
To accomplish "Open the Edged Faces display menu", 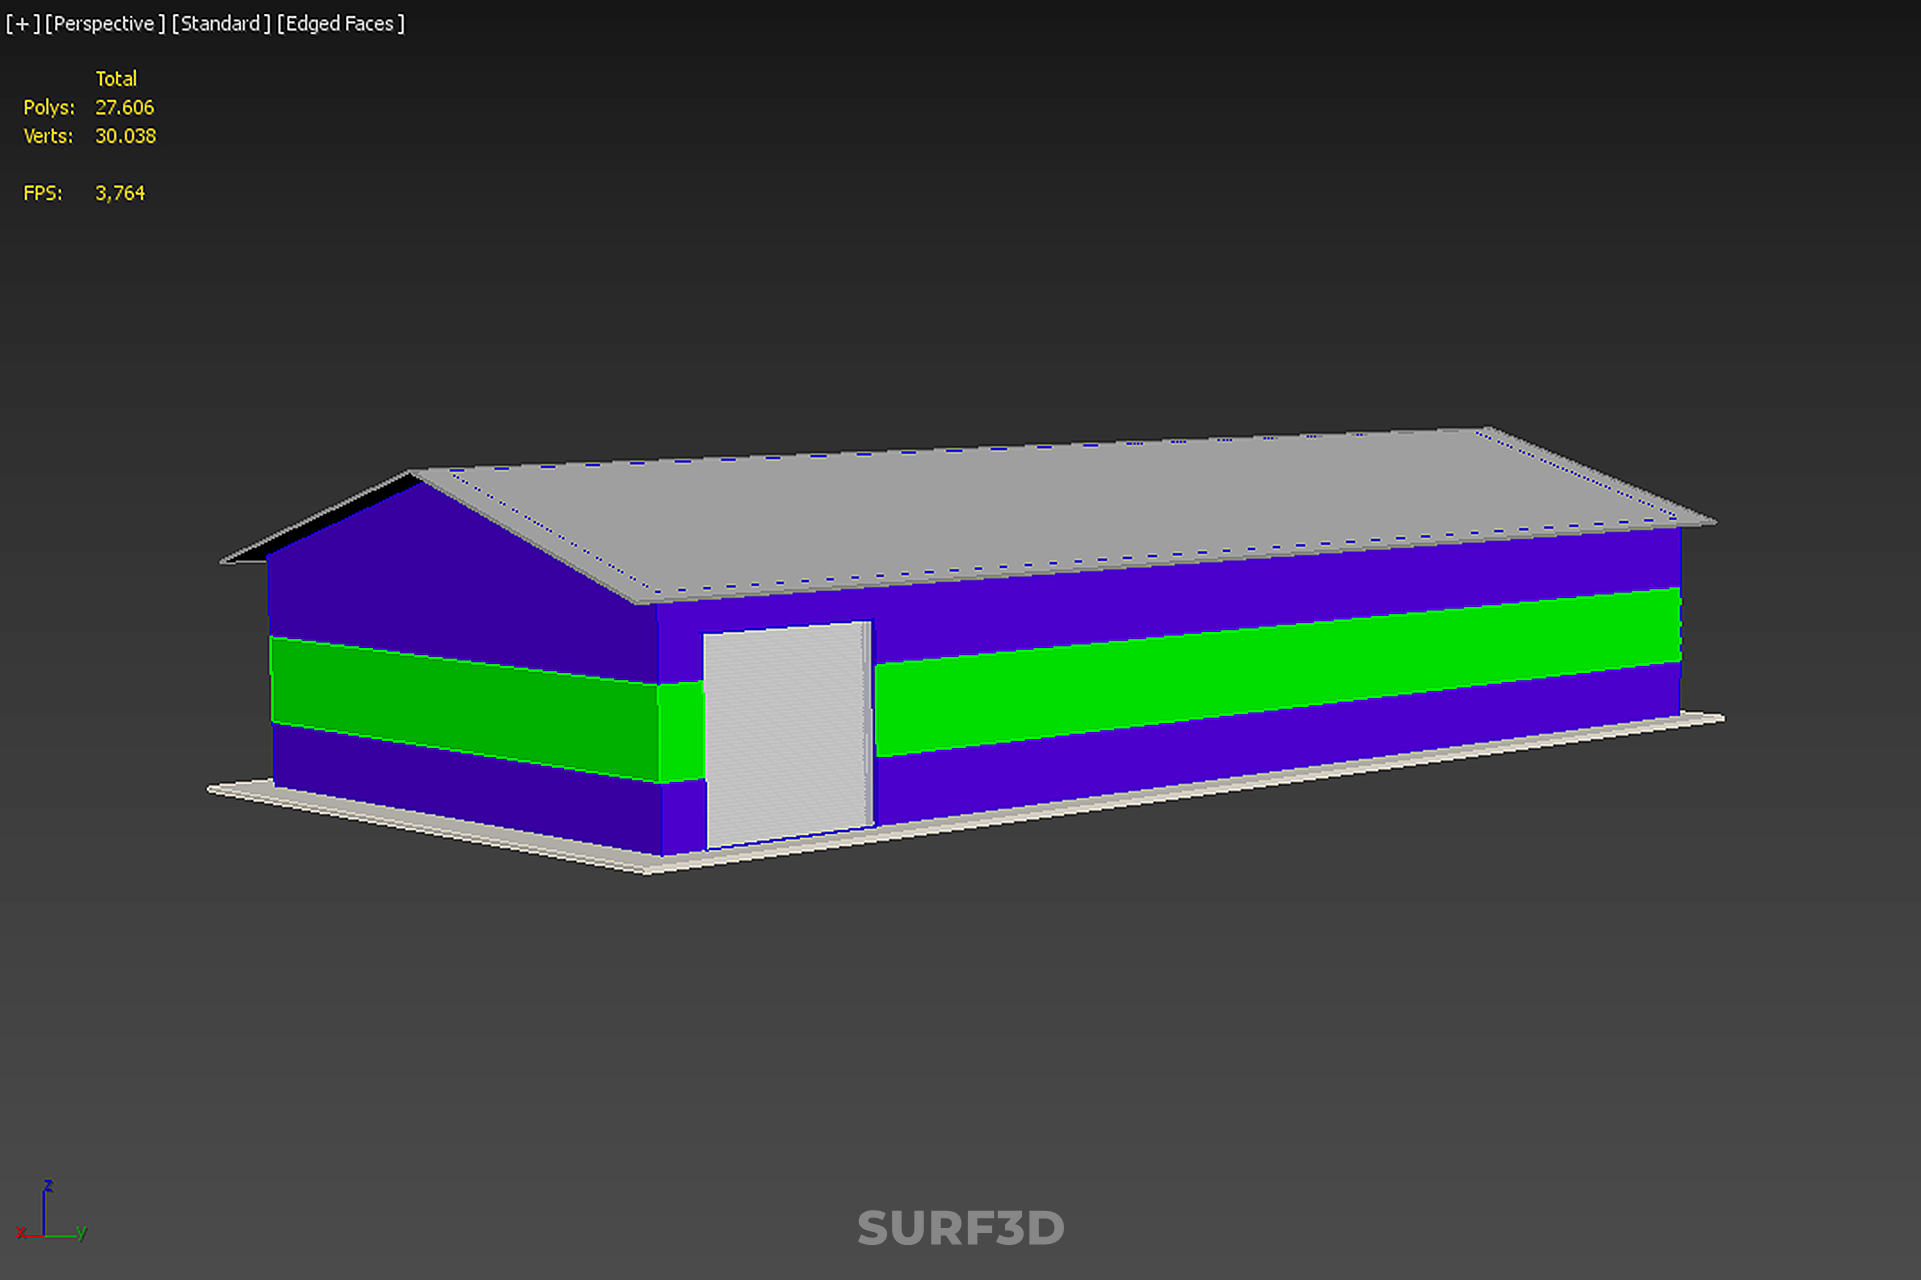I will pos(340,24).
